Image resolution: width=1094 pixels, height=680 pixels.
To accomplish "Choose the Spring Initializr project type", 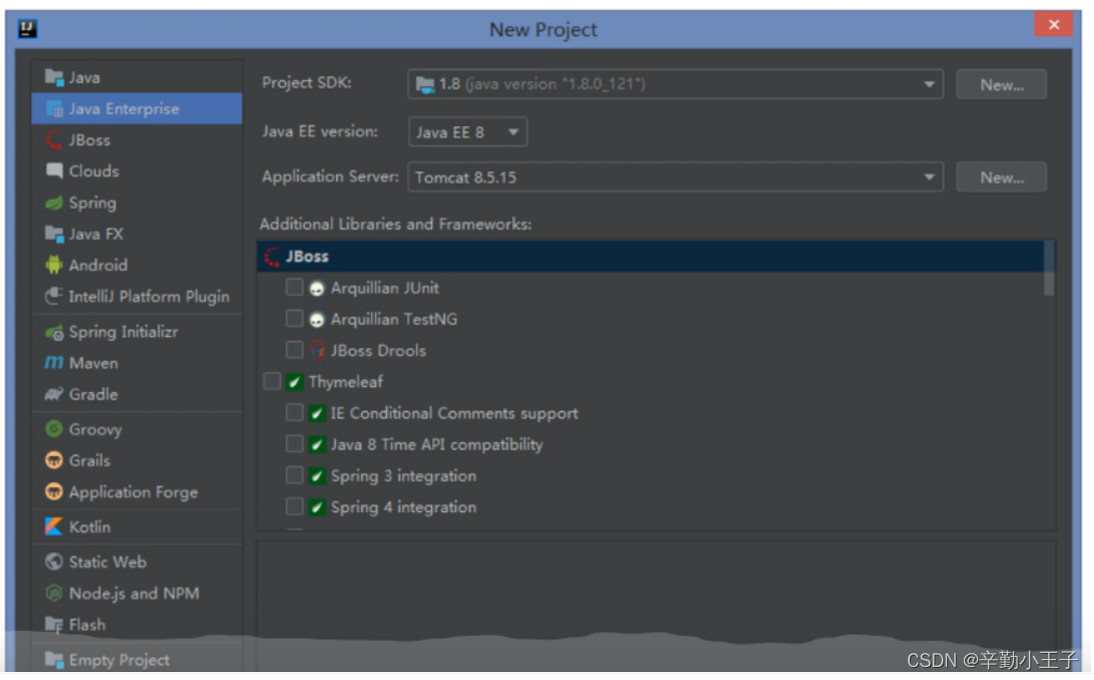I will point(137,332).
